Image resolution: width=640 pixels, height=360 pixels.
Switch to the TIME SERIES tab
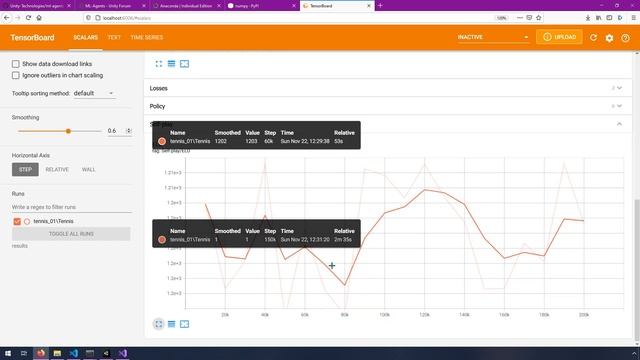coord(147,38)
